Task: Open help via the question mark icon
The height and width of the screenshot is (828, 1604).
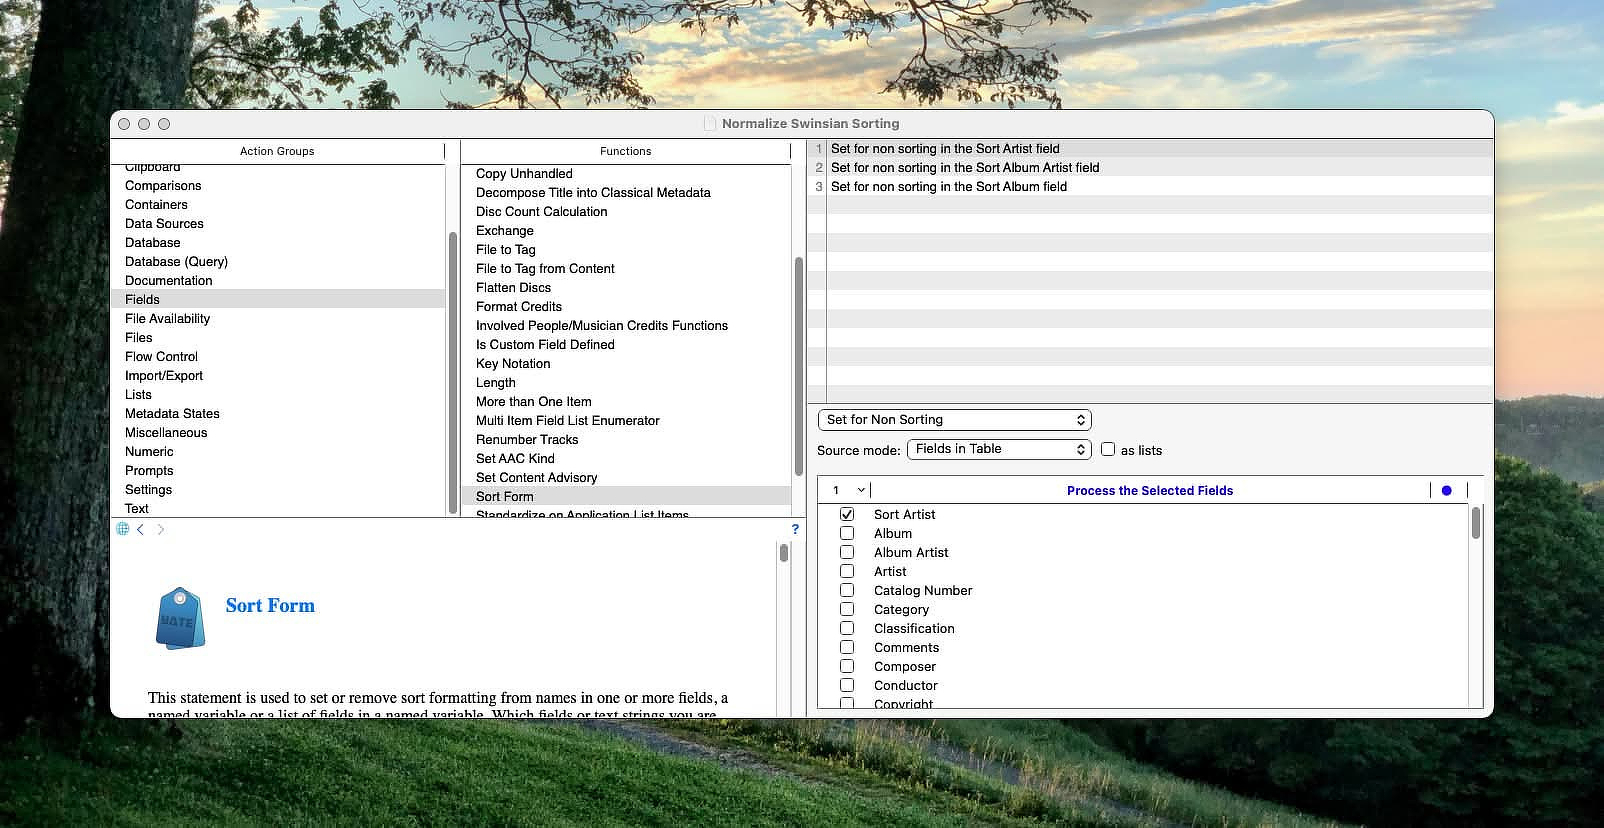Action: 795,529
